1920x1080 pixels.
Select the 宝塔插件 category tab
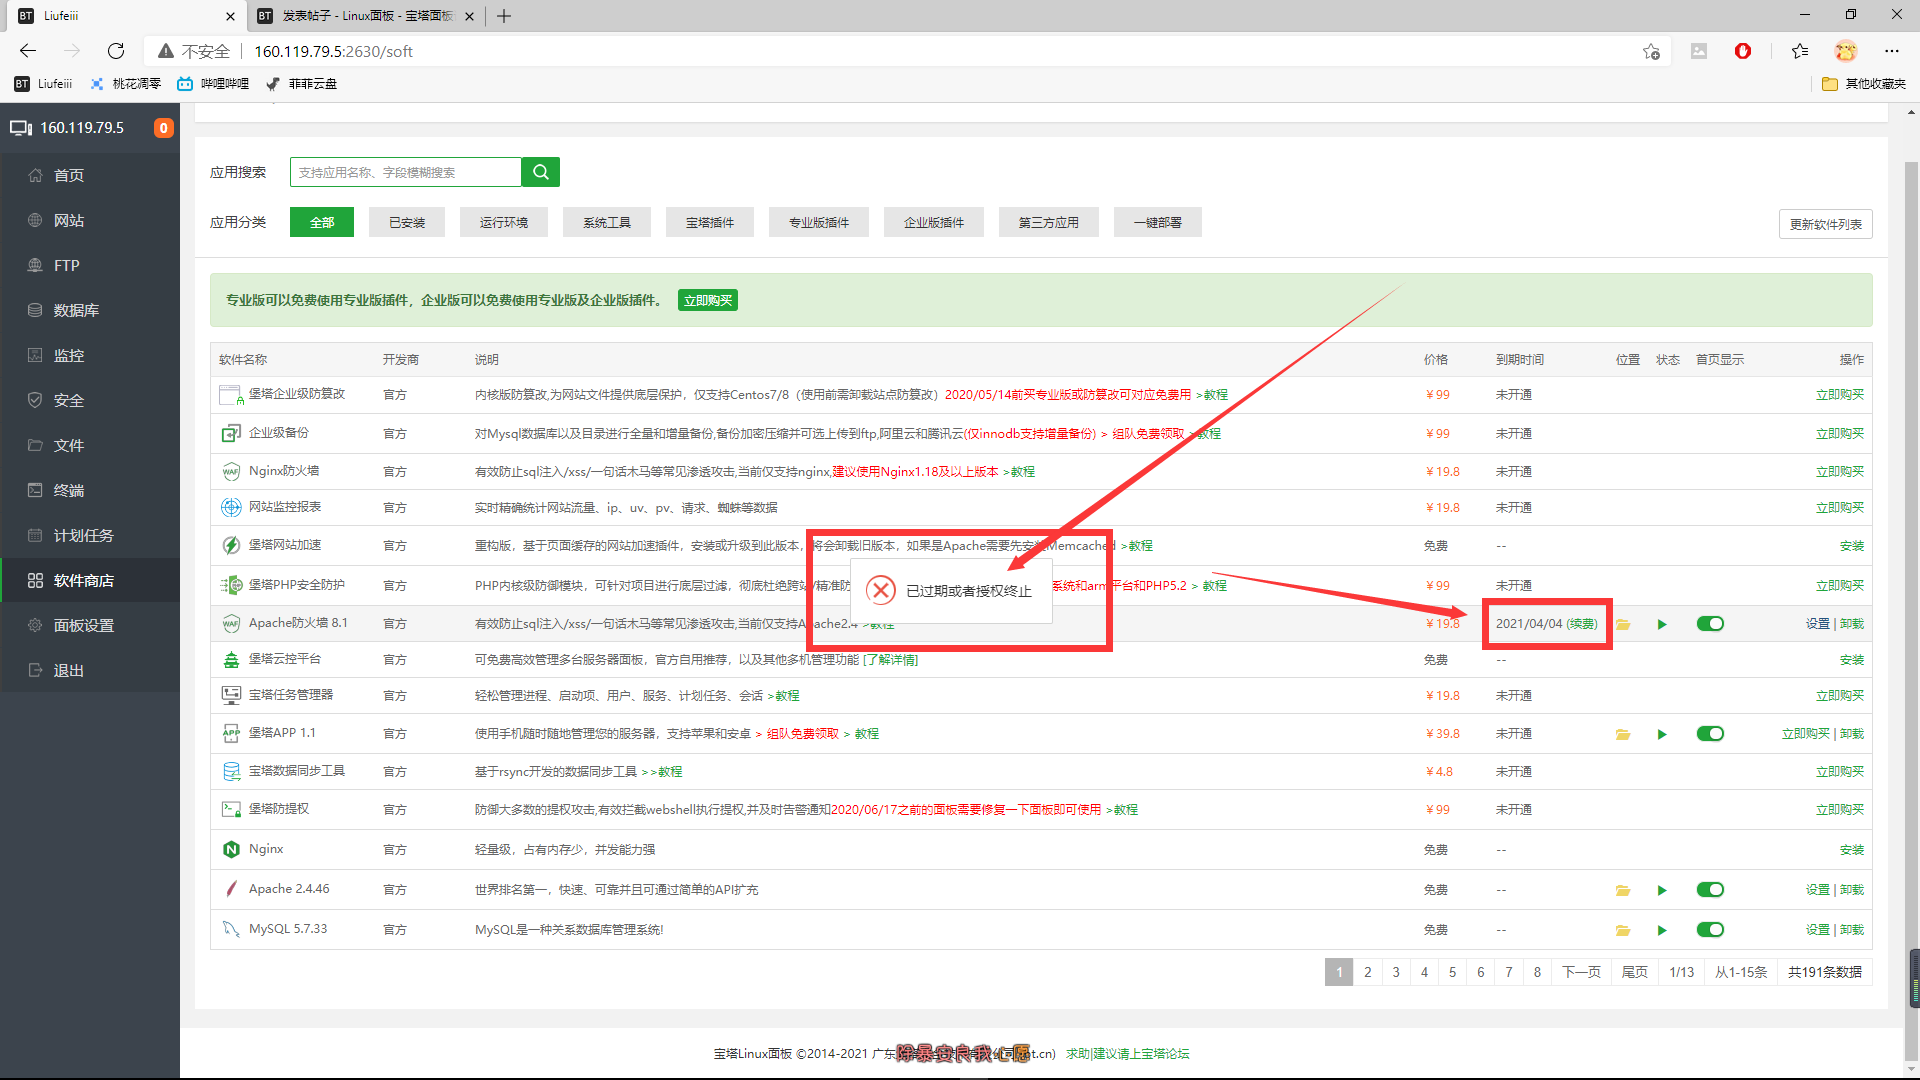click(710, 222)
